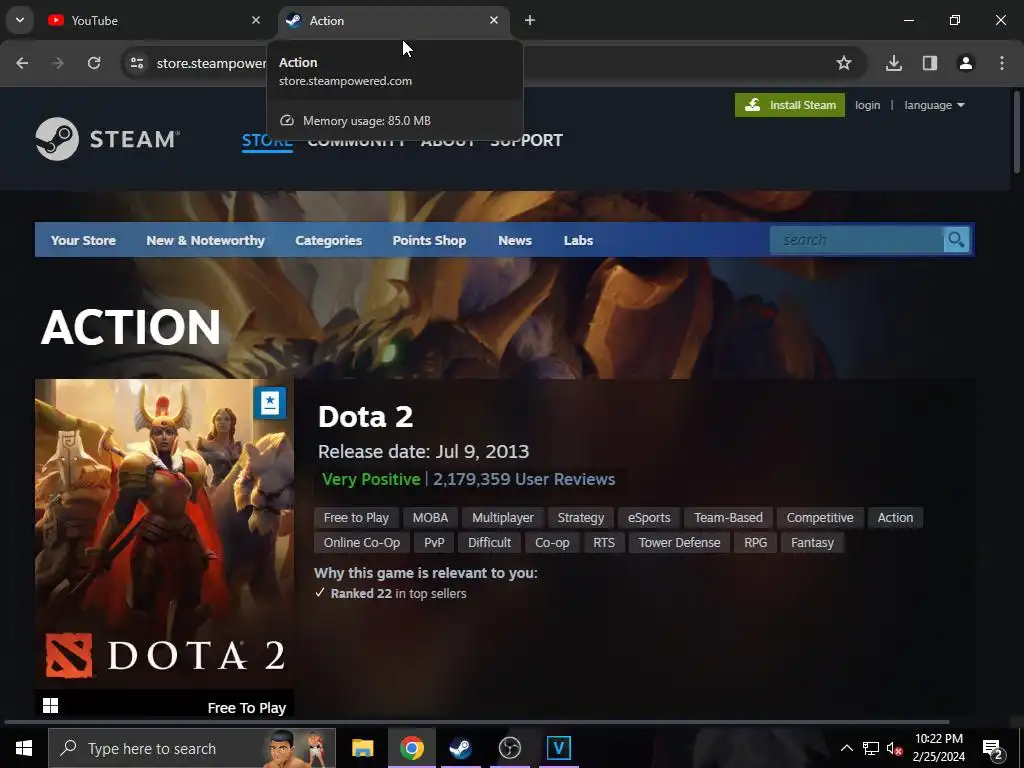The width and height of the screenshot is (1024, 768).
Task: Click the eSports tag
Action: pos(649,518)
